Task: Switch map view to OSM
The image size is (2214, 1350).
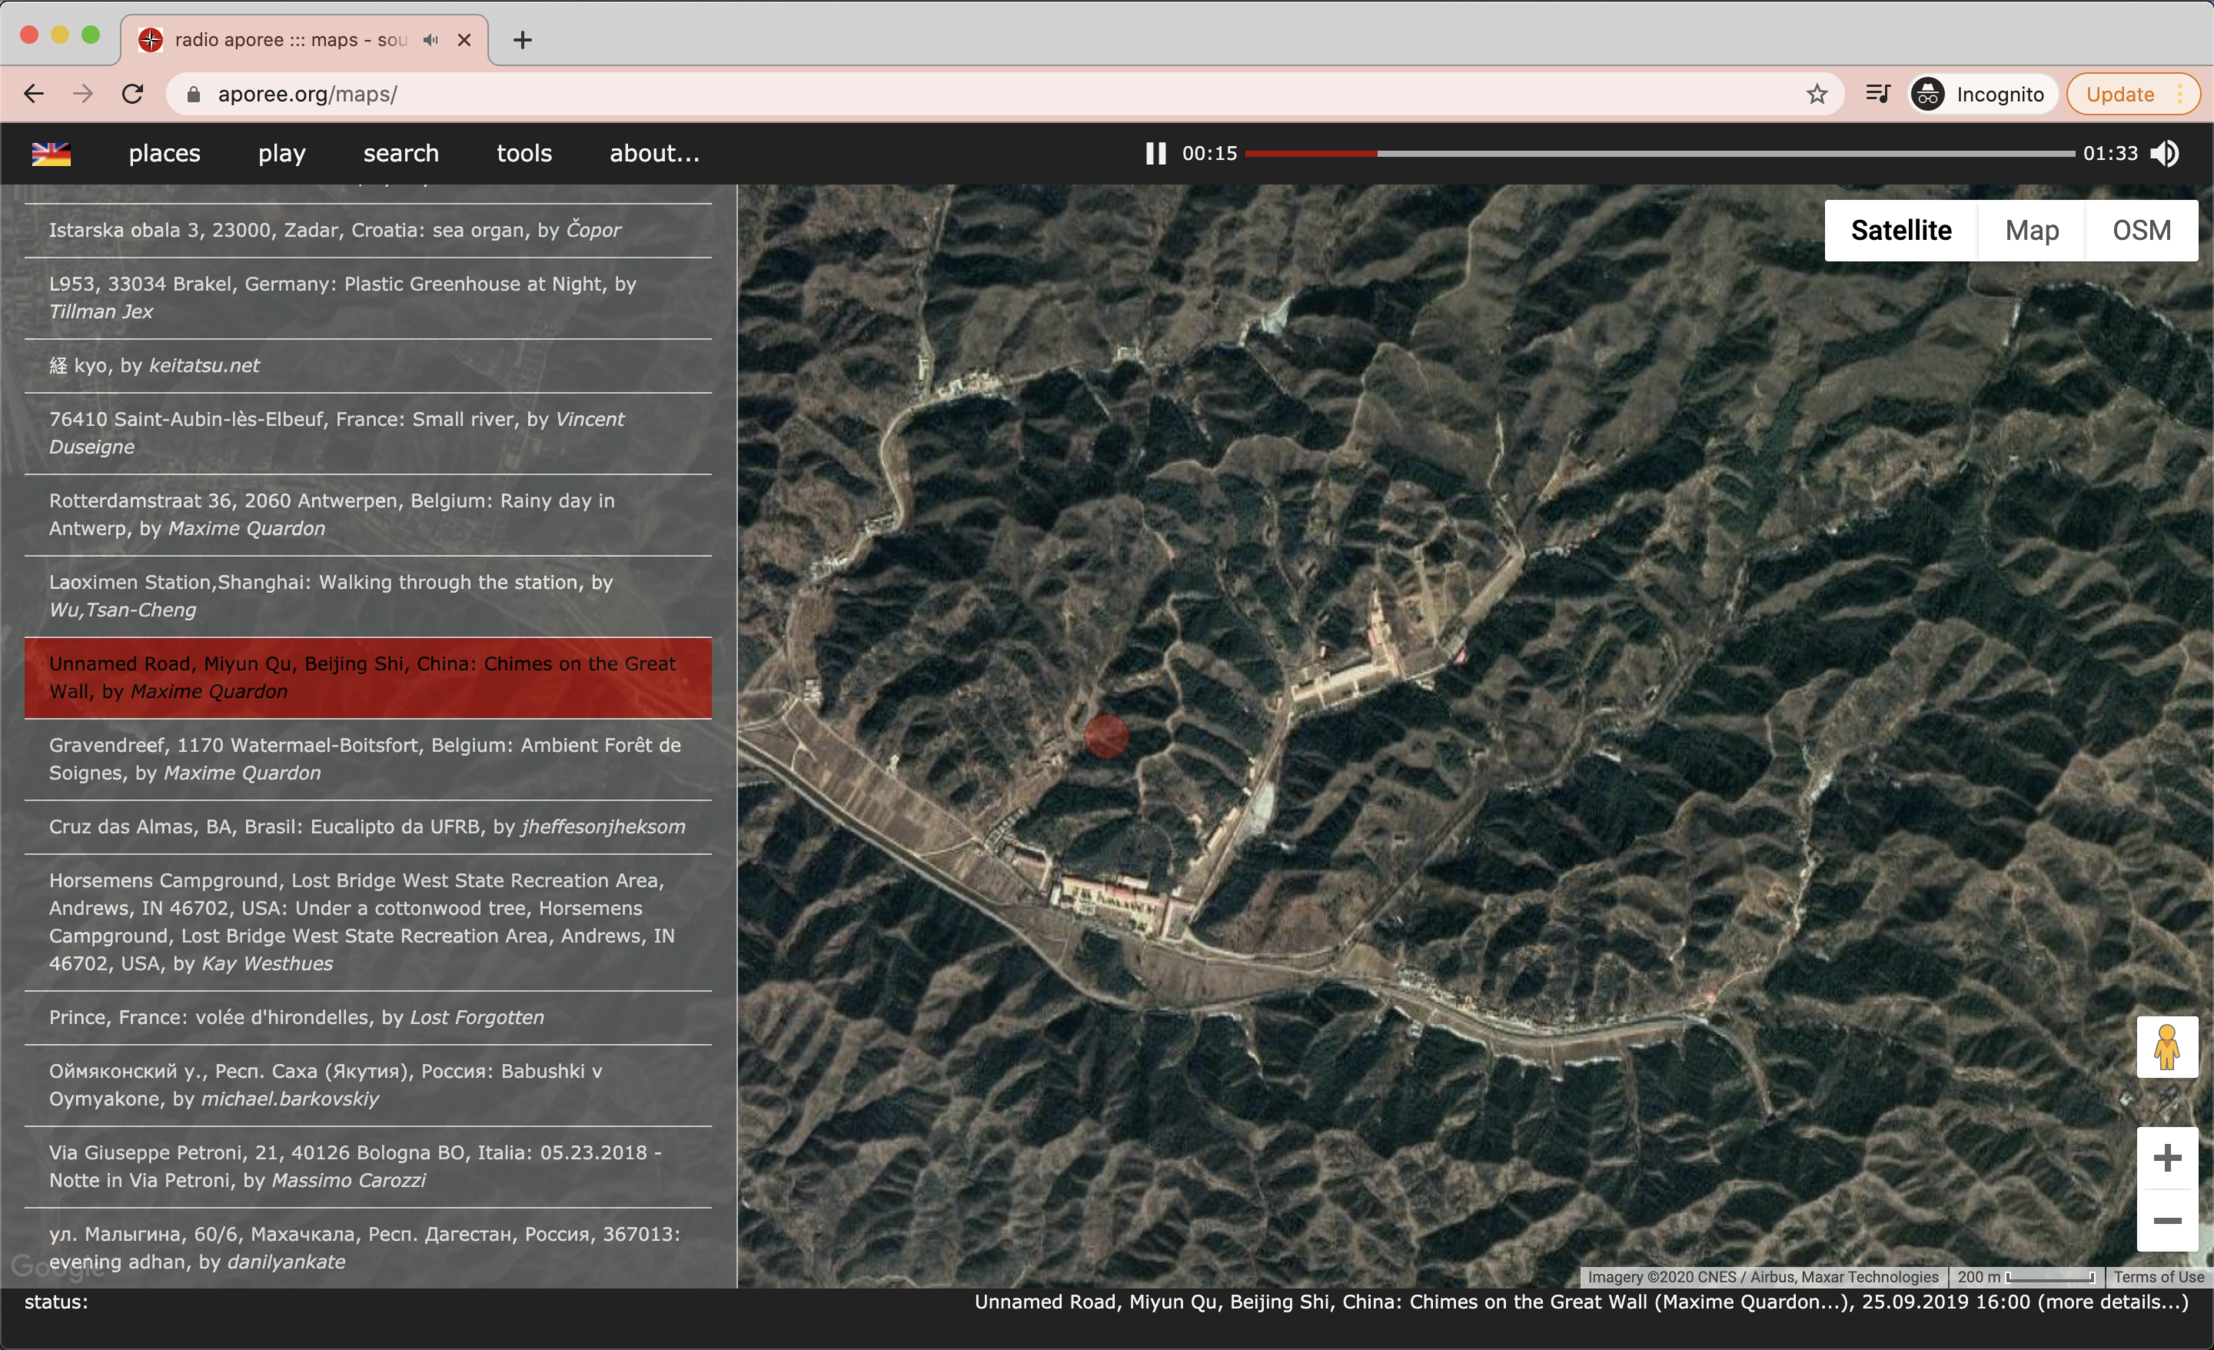Action: point(2141,231)
